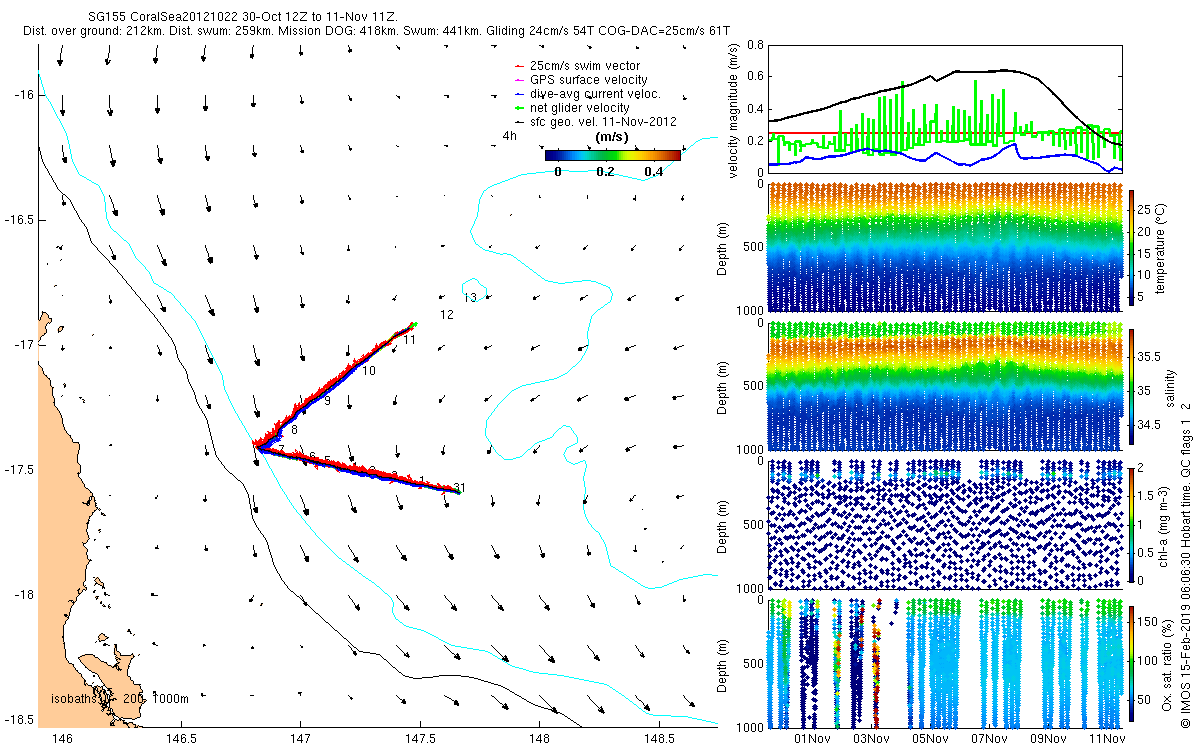The height and width of the screenshot is (750, 1200).
Task: Click the latitude tick '-17.5' on the map axis
Action: tap(19, 469)
